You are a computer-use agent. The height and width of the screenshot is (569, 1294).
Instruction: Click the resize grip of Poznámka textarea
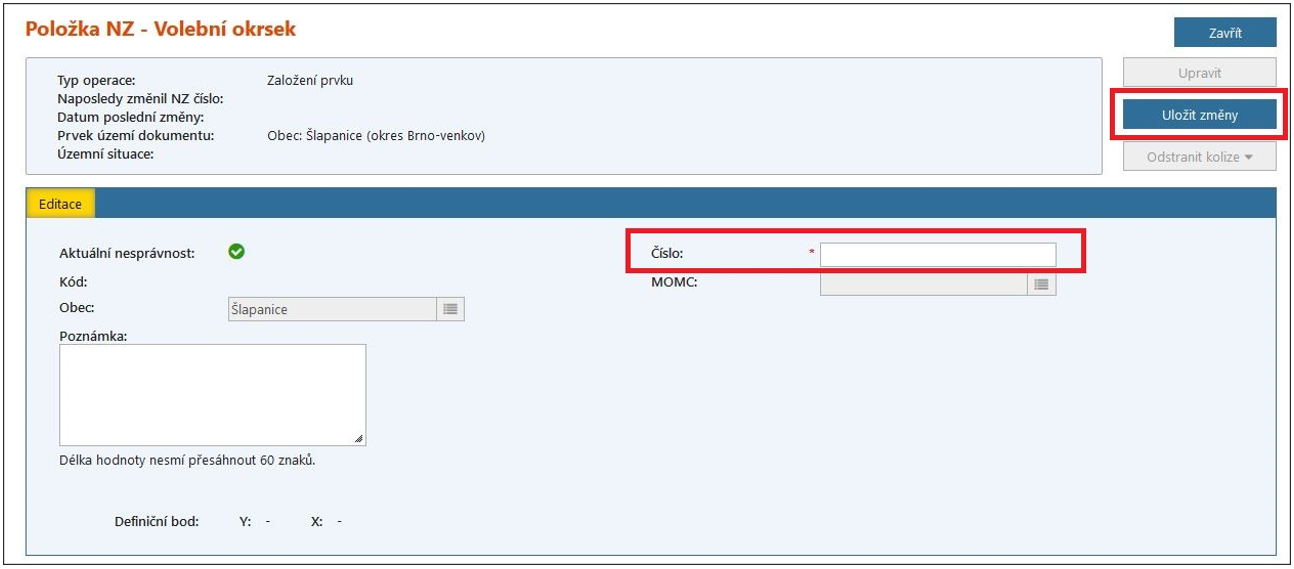(x=359, y=438)
